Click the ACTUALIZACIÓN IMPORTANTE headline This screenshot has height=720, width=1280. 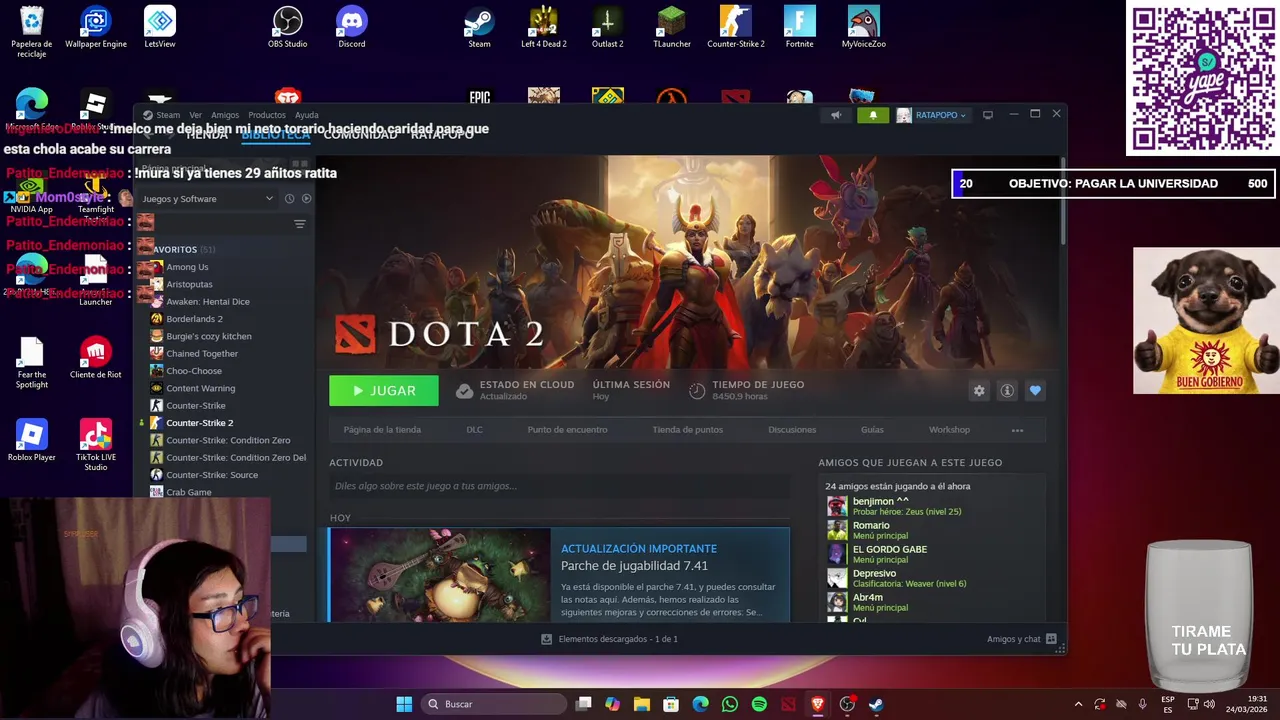tap(639, 549)
